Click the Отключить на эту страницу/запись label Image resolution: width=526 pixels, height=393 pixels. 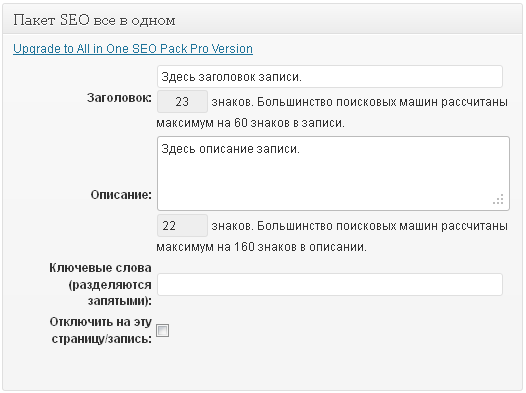coord(101,330)
